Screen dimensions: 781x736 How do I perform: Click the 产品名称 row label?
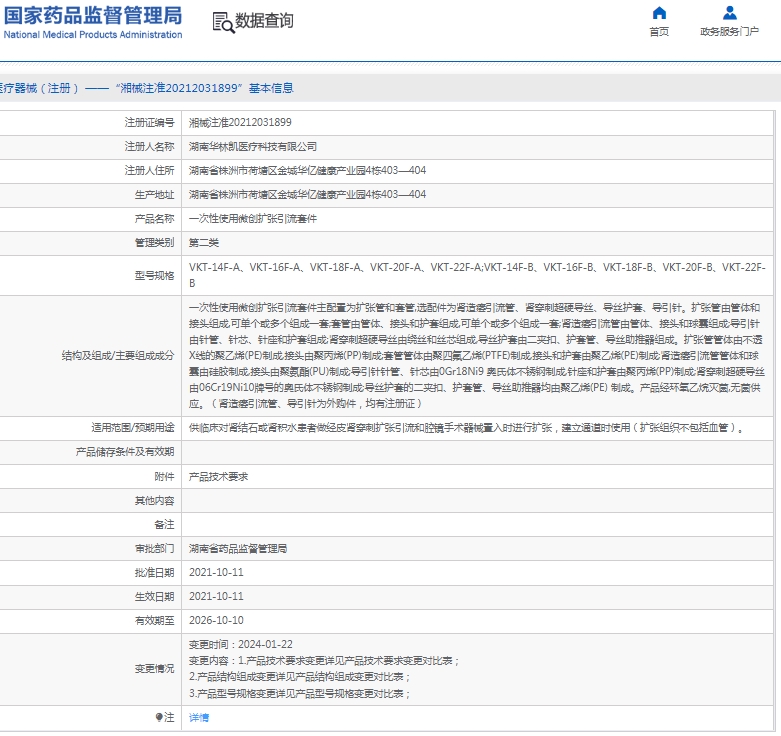[x=154, y=219]
